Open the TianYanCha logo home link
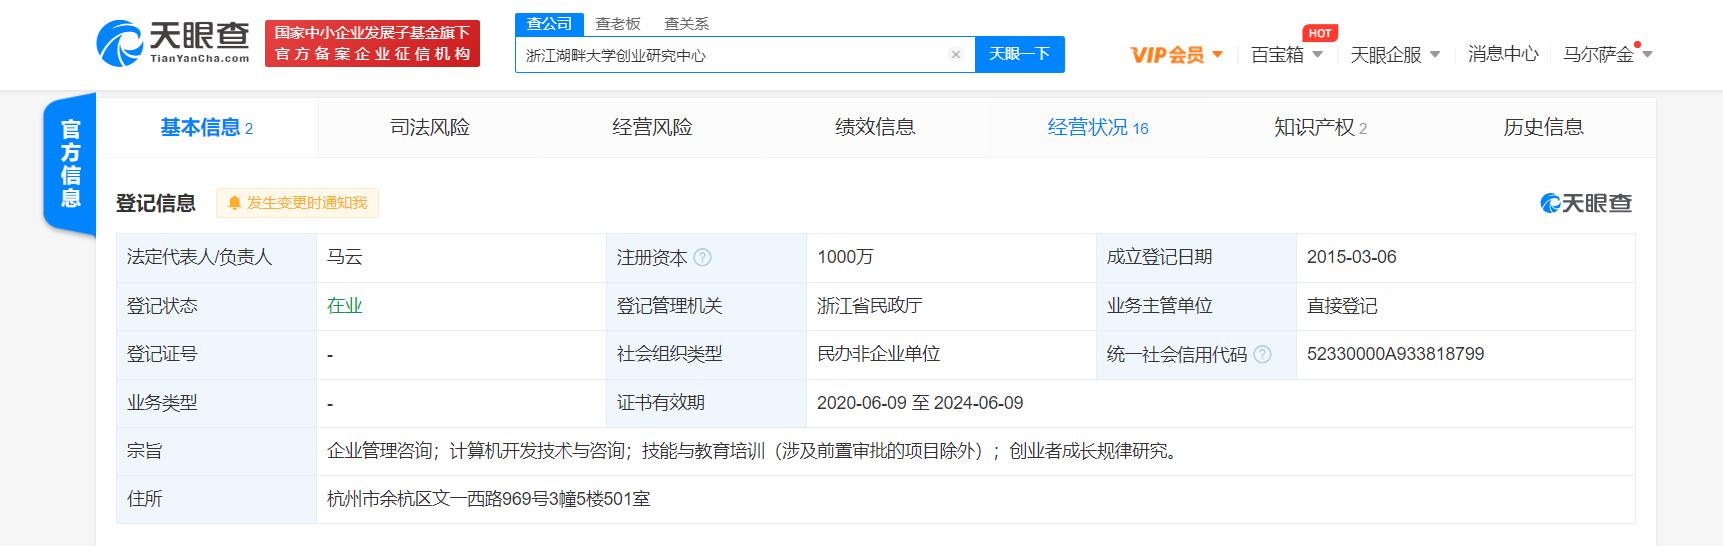 click(173, 44)
